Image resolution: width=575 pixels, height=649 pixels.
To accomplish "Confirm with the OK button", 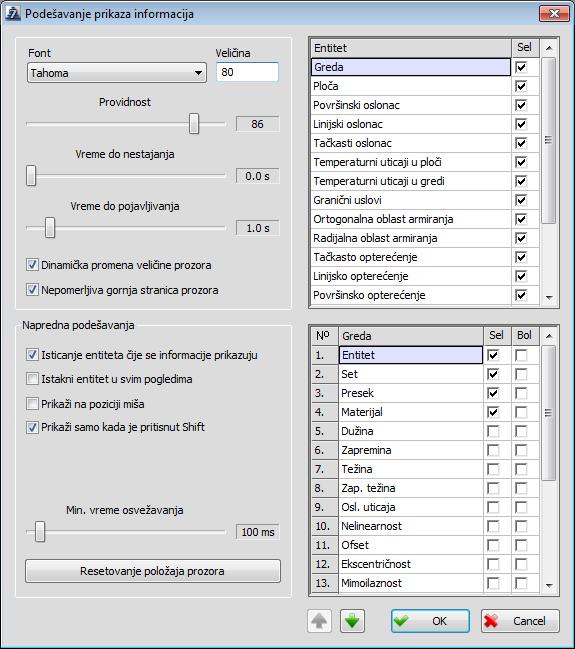I will pyautogui.click(x=430, y=621).
